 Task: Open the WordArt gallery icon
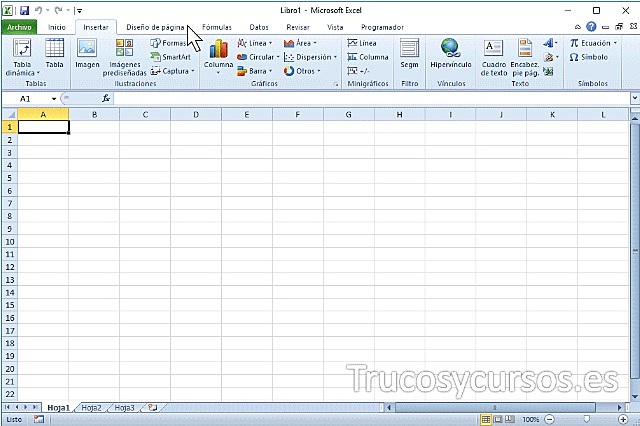click(550, 43)
